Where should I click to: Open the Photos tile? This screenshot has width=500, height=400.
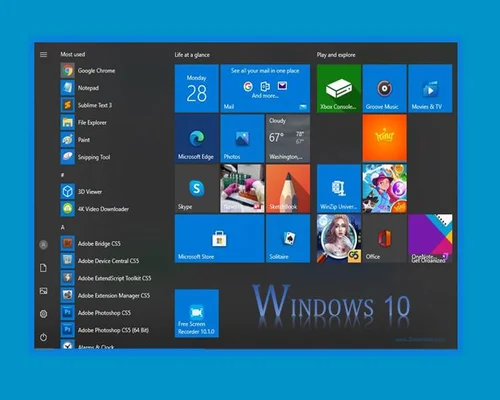[242, 138]
